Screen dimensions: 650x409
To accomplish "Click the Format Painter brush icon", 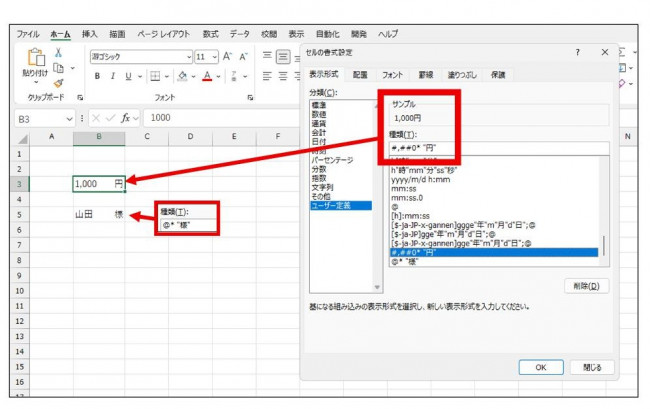I will tap(58, 84).
